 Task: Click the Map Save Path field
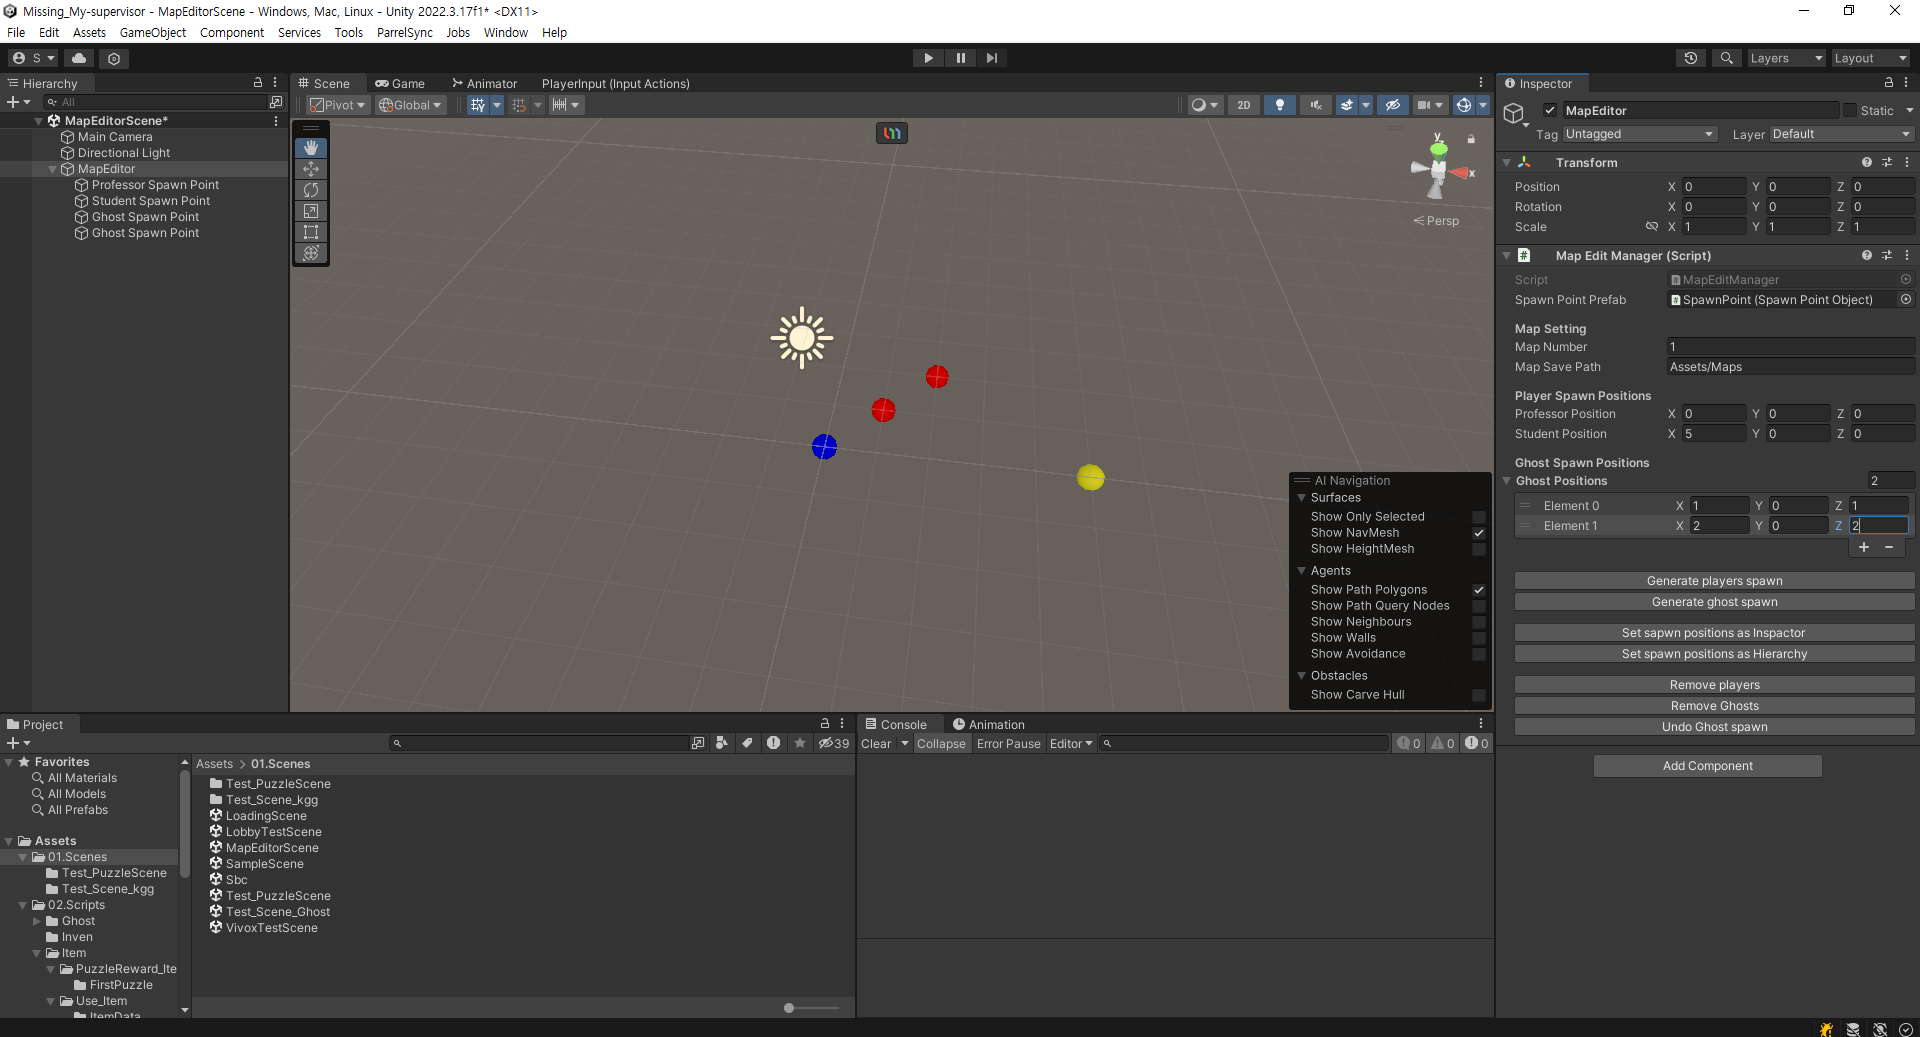click(x=1790, y=367)
